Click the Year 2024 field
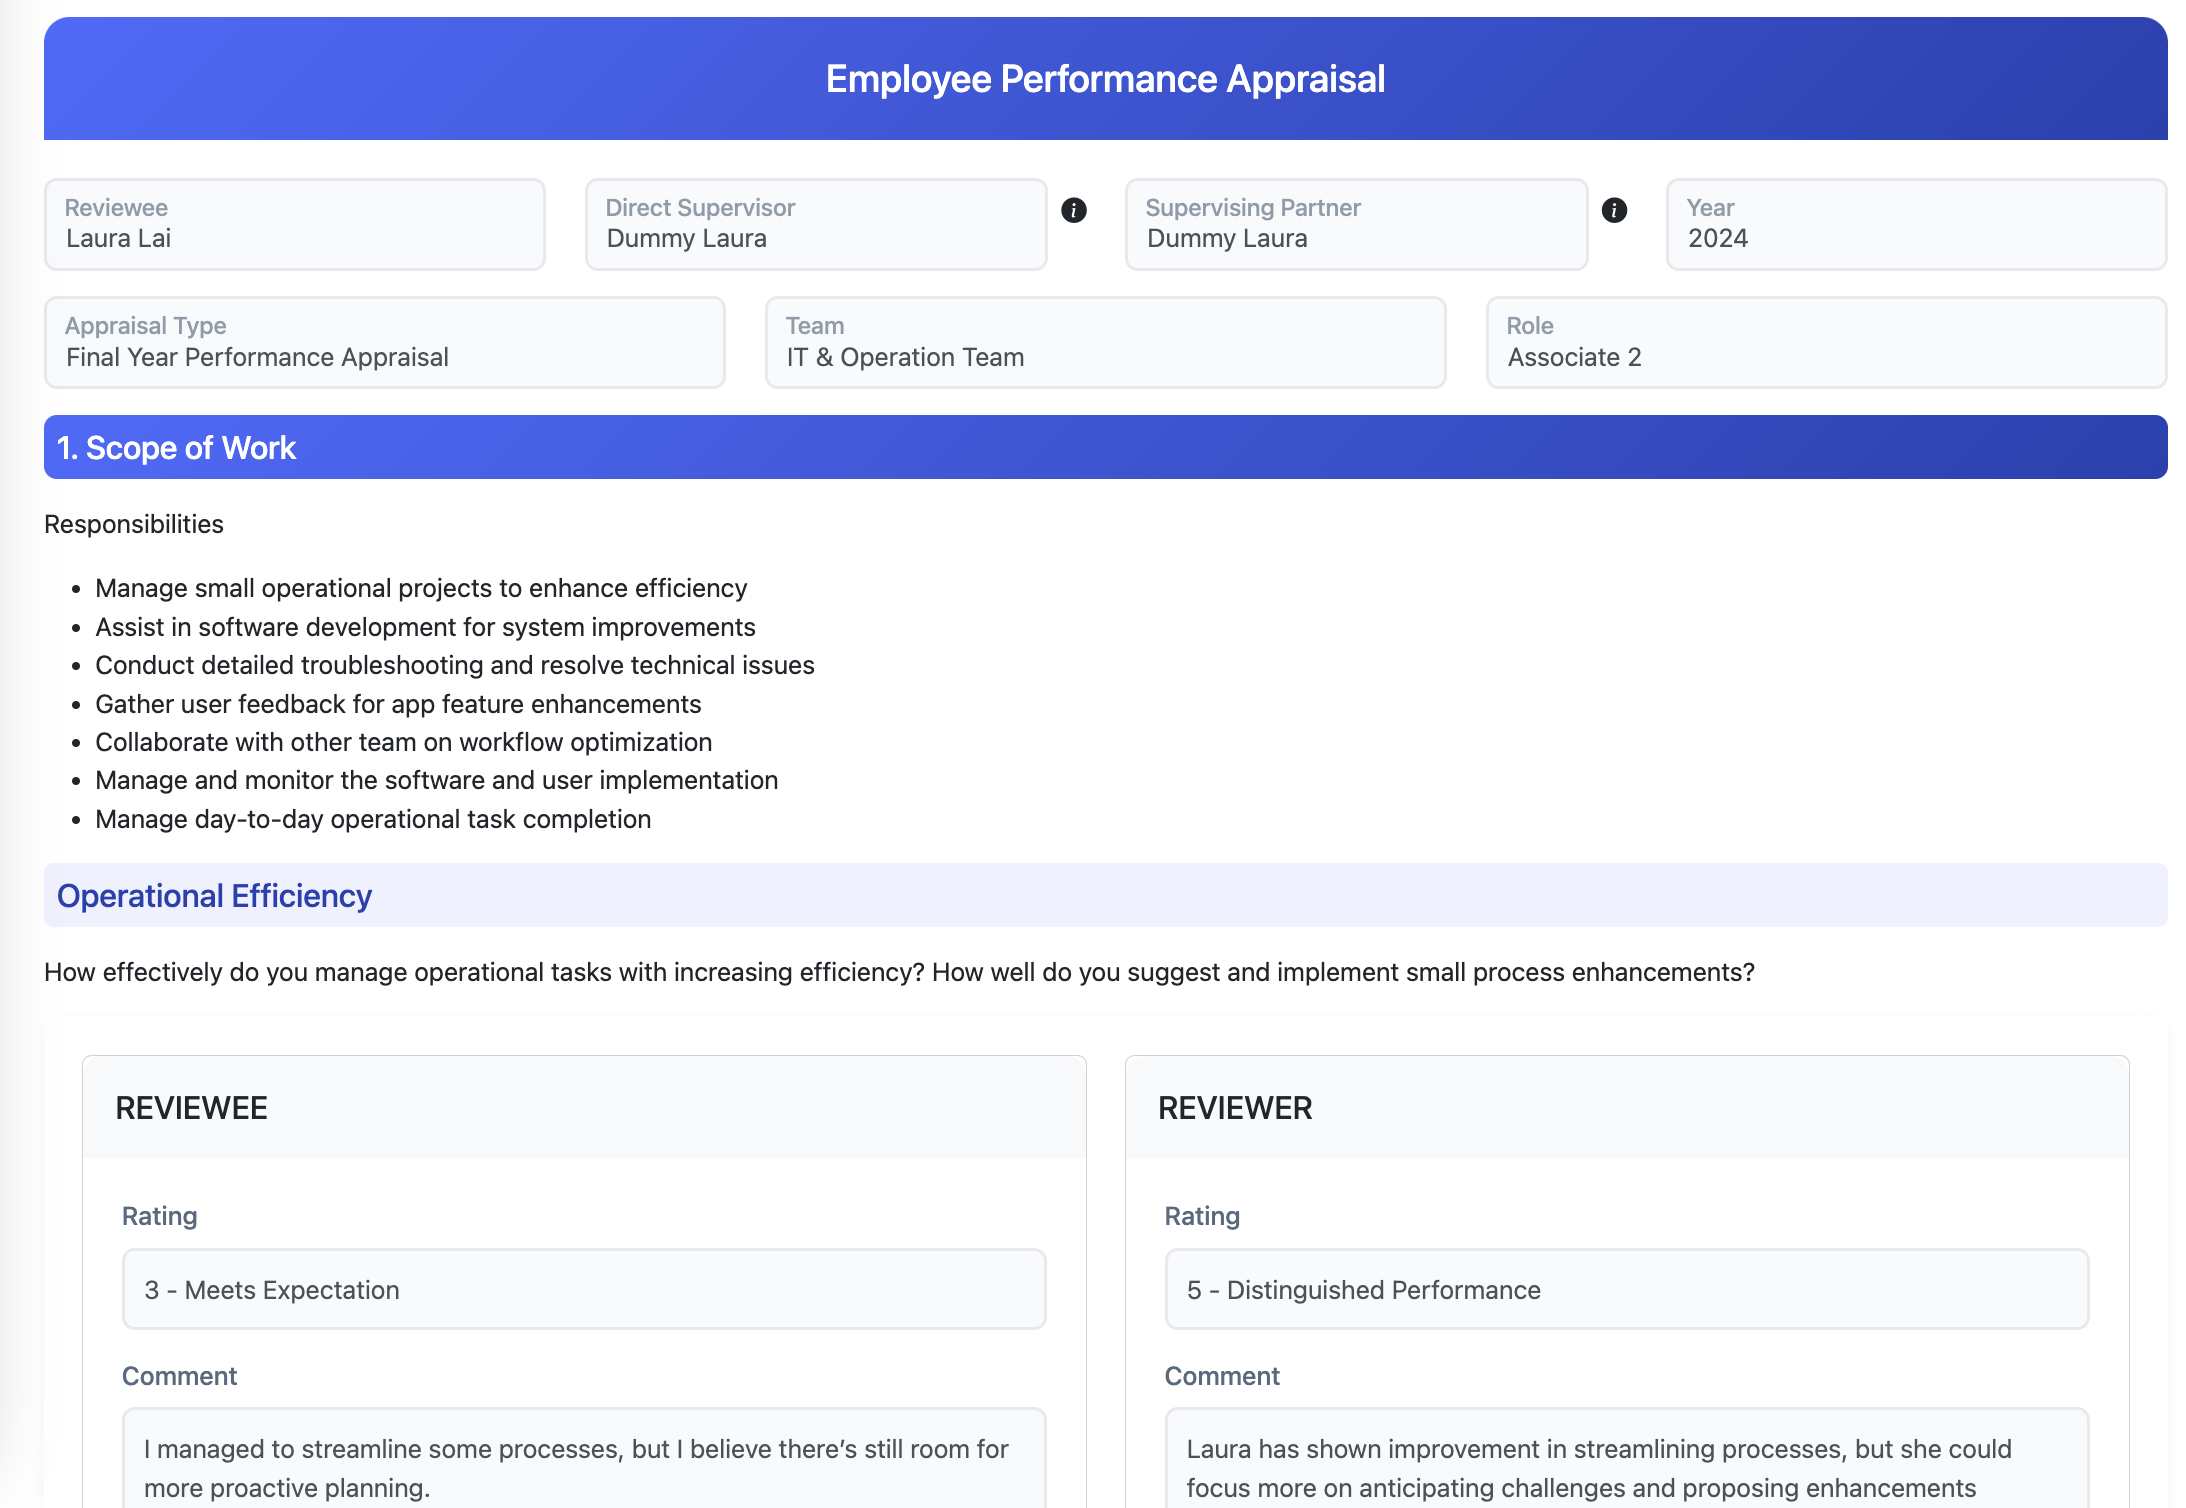 [x=1915, y=225]
